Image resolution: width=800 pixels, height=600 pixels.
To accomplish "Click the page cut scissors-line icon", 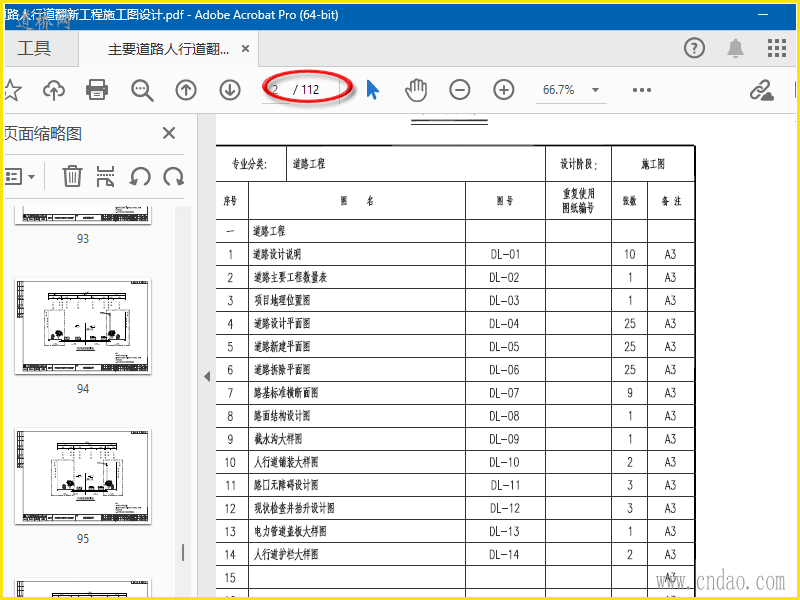I will 106,177.
